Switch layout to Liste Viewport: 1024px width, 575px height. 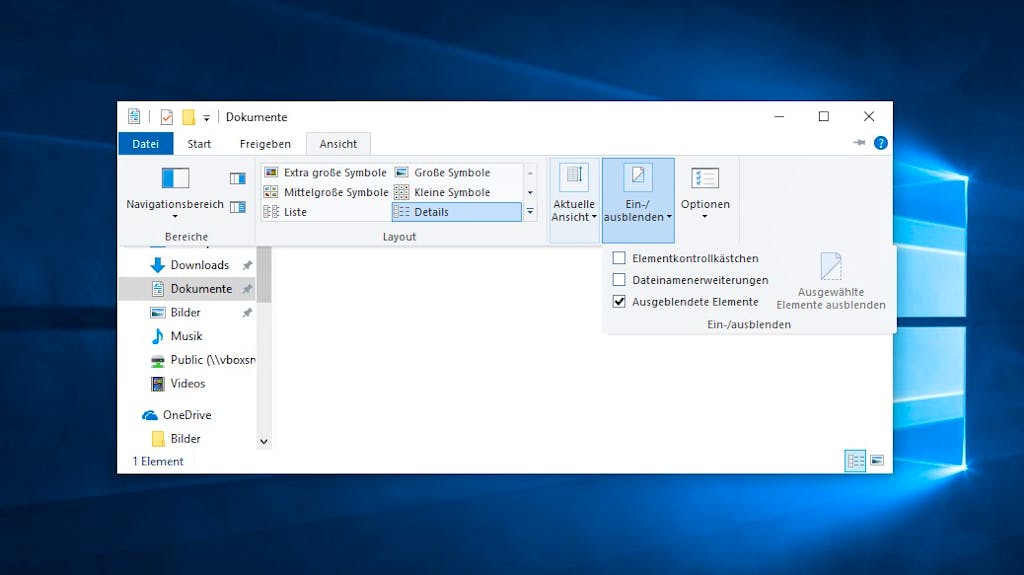[x=326, y=212]
